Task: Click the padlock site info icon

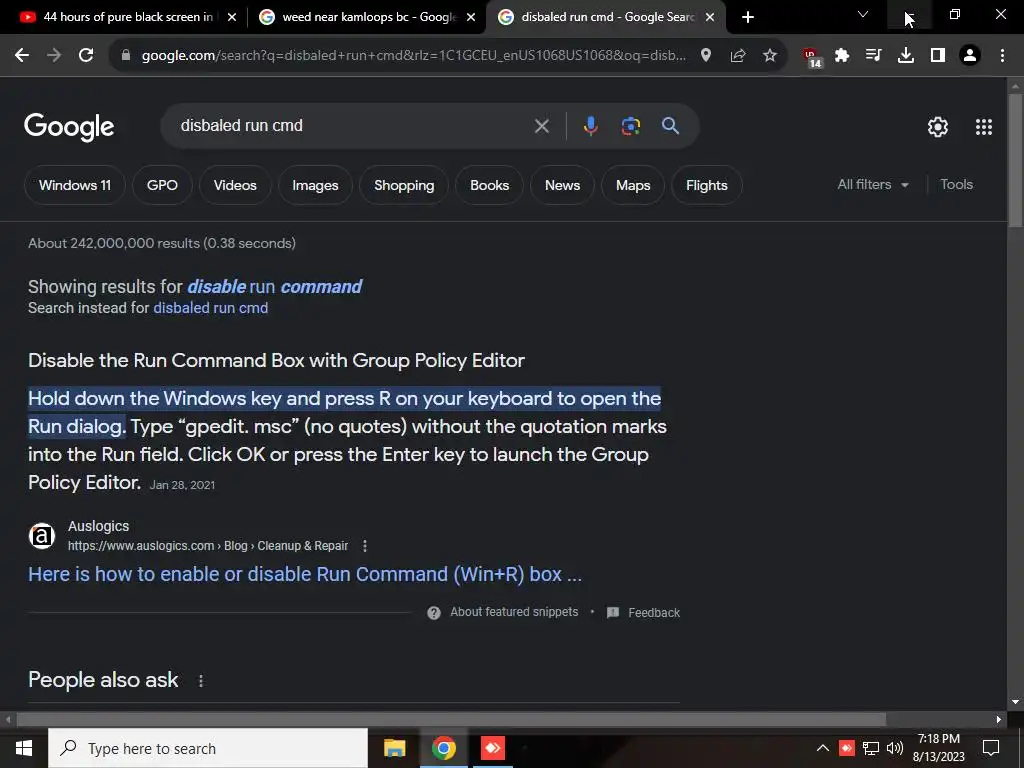Action: pyautogui.click(x=126, y=56)
